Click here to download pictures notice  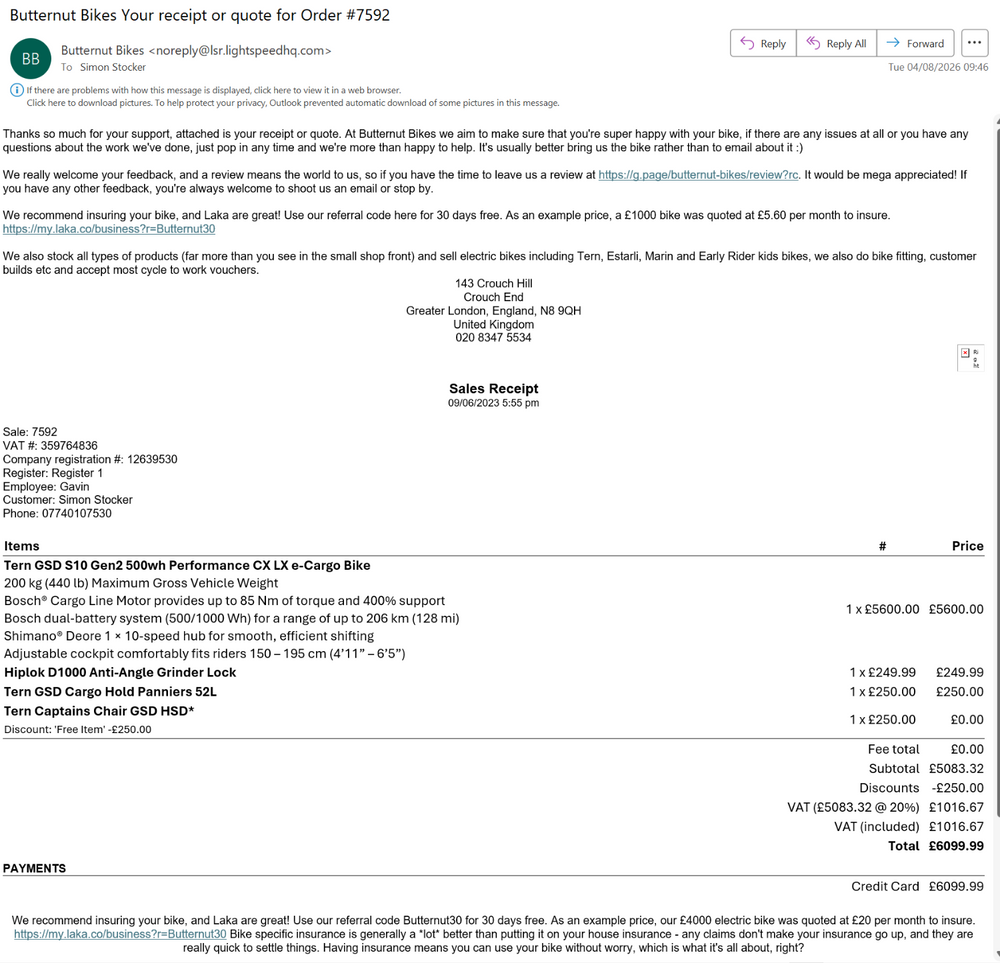click(293, 103)
